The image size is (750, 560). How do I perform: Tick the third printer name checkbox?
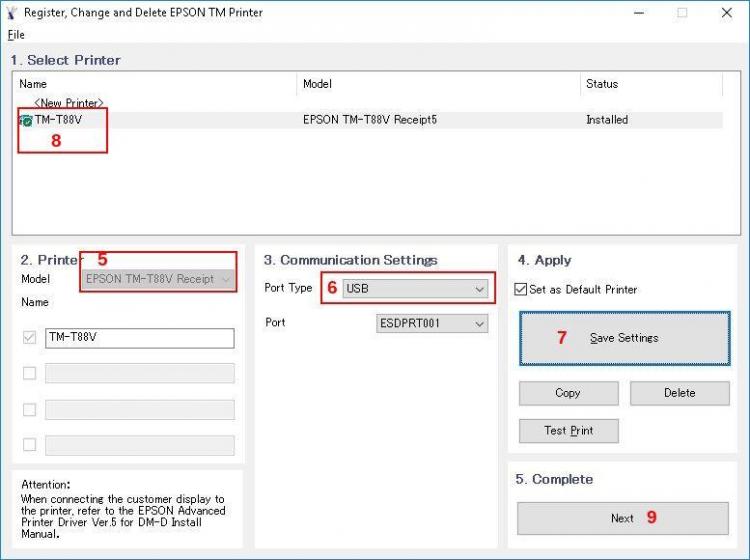pyautogui.click(x=29, y=410)
